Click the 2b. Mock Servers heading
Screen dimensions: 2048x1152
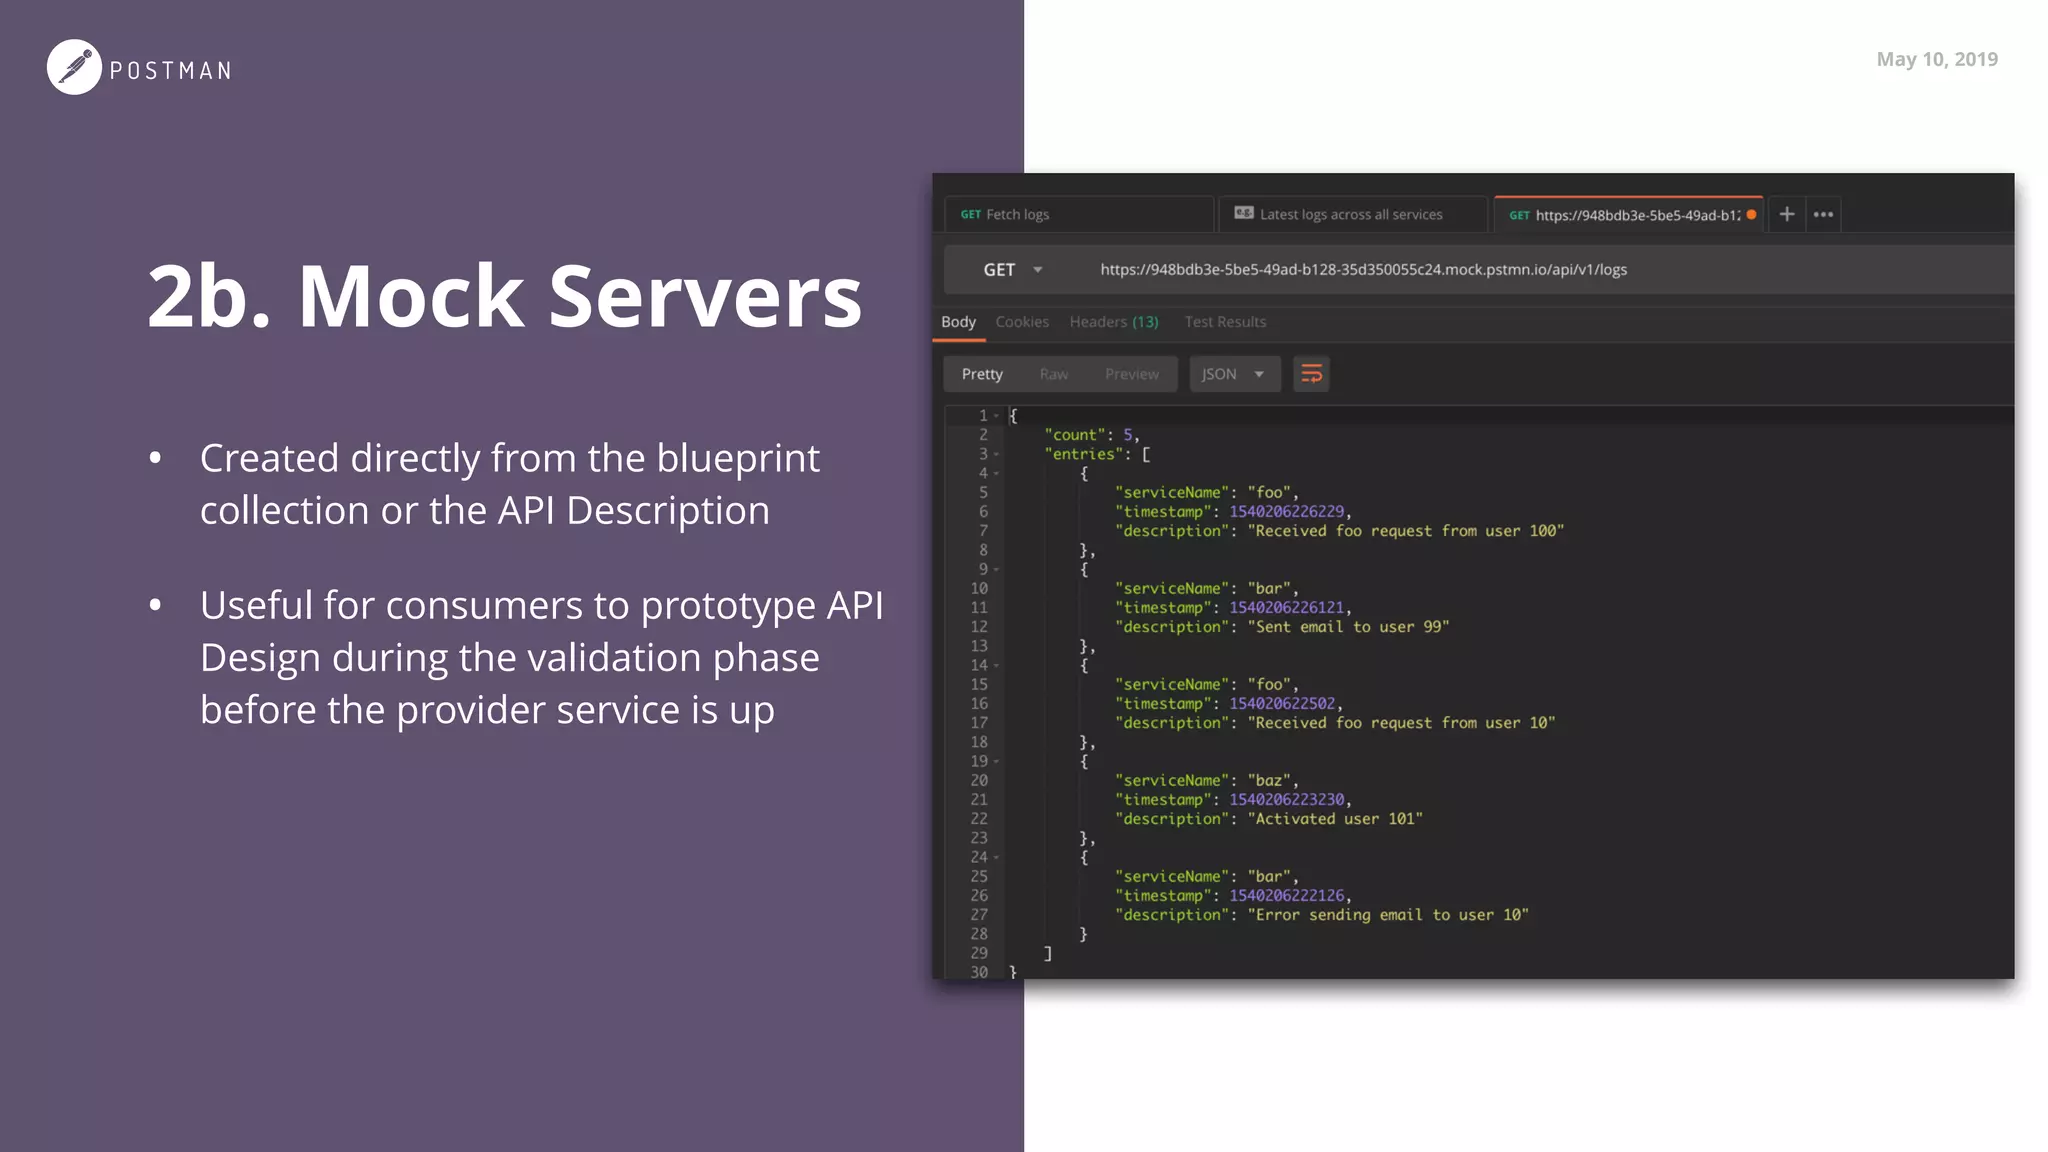click(x=505, y=296)
